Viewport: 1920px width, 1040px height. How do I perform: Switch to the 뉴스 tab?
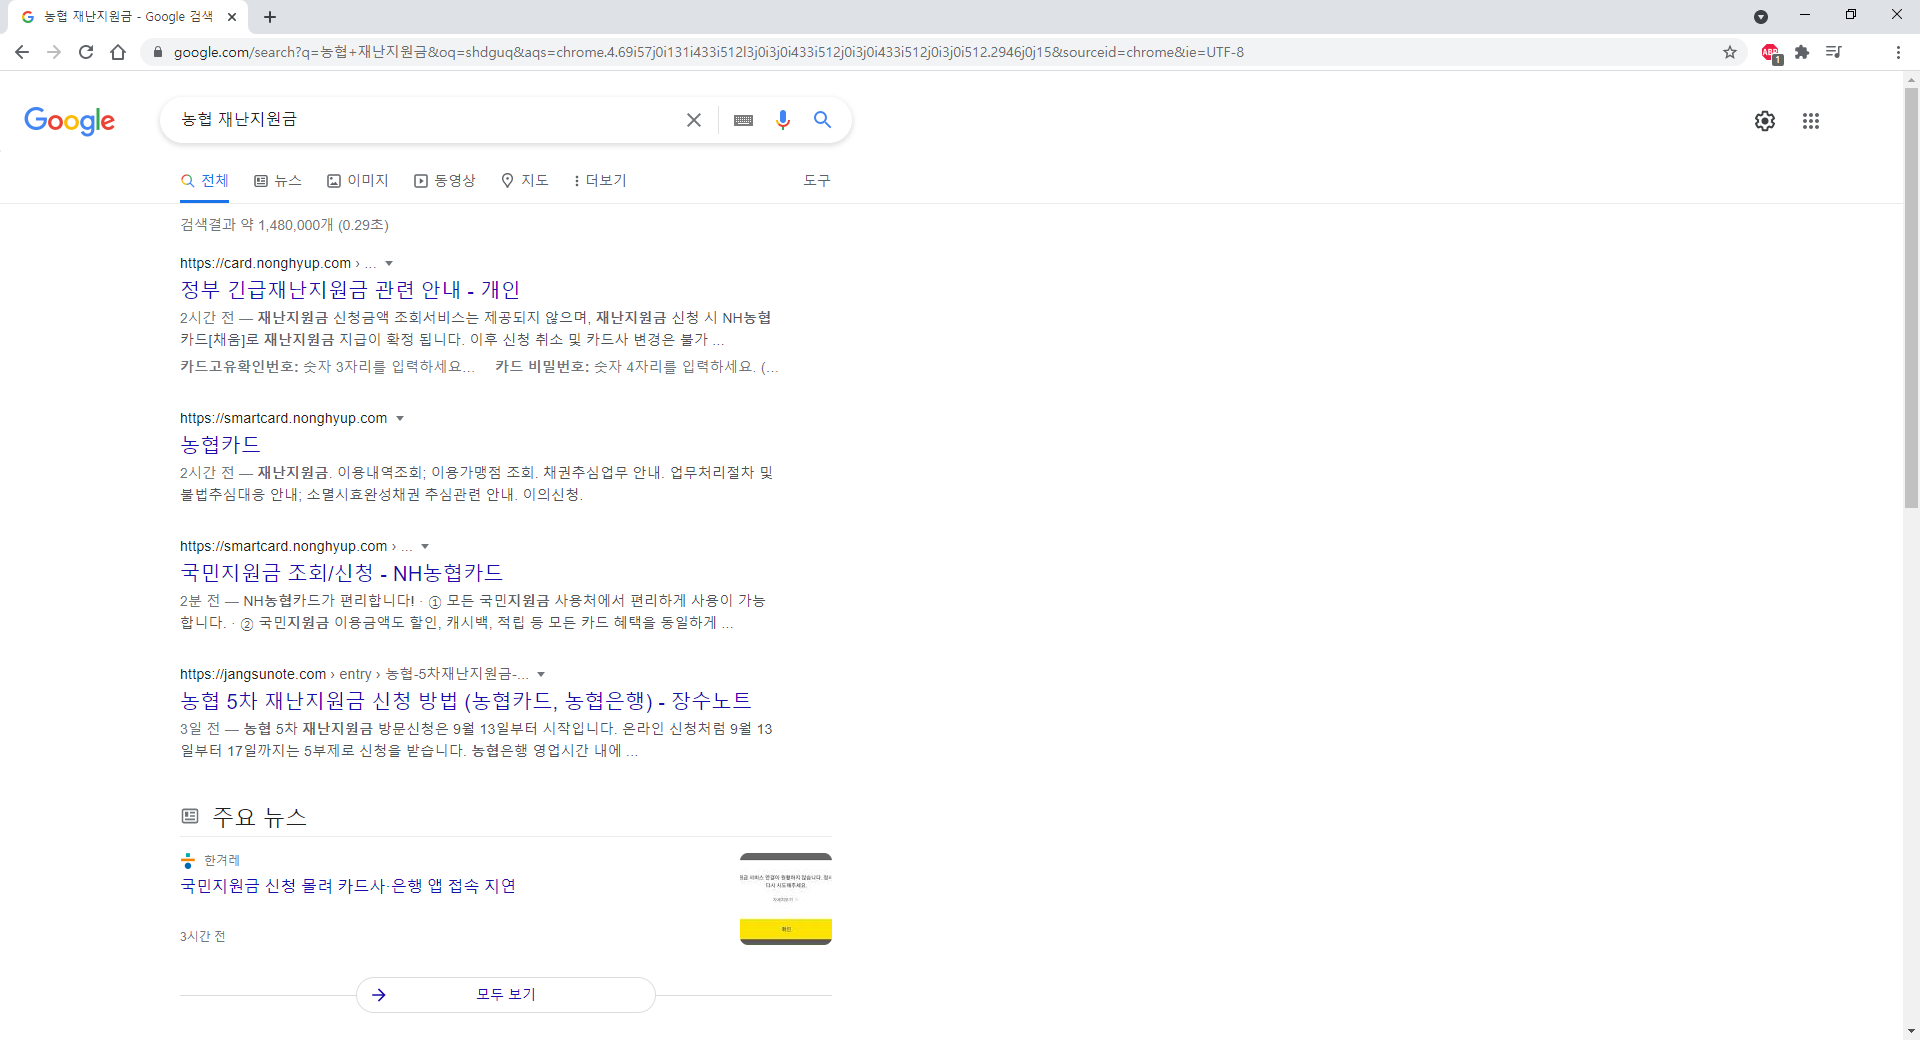pyautogui.click(x=278, y=181)
